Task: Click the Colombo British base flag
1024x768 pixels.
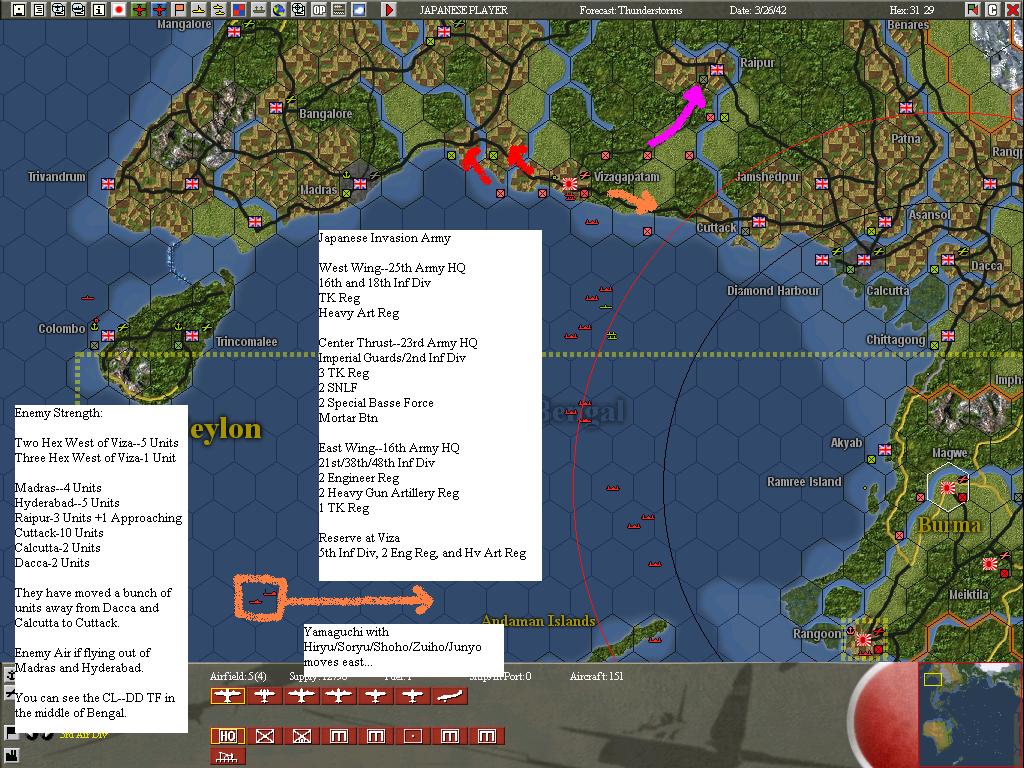Action: click(x=108, y=336)
